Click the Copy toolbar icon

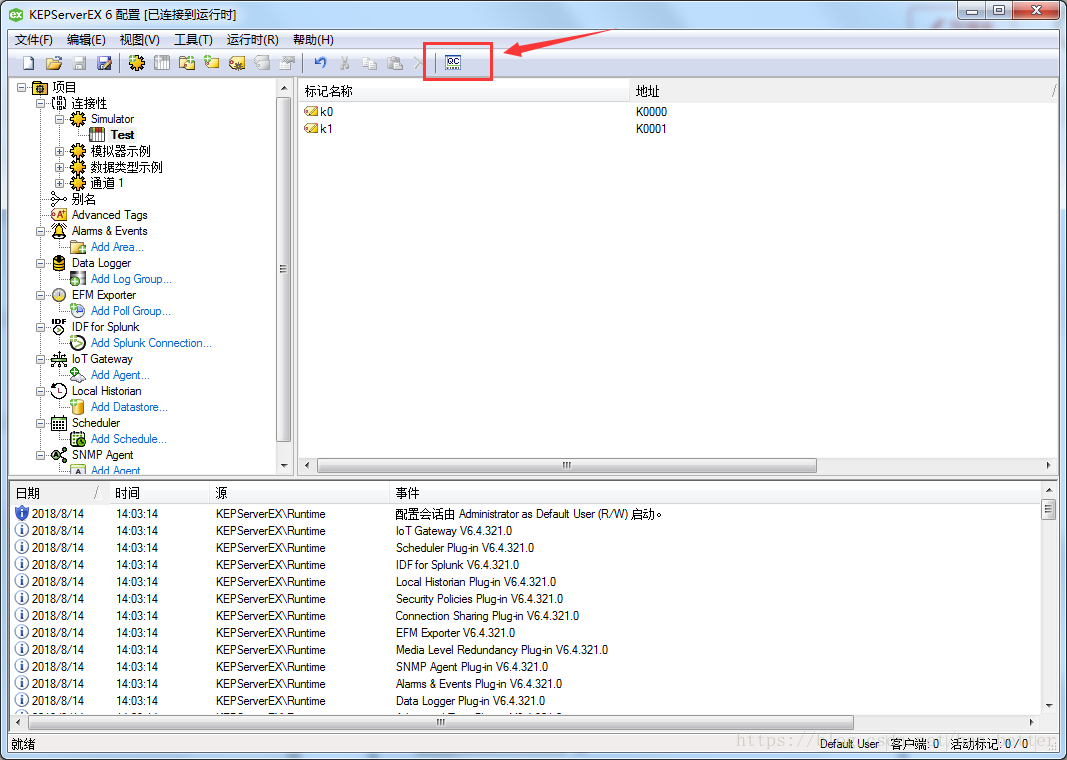tap(370, 63)
